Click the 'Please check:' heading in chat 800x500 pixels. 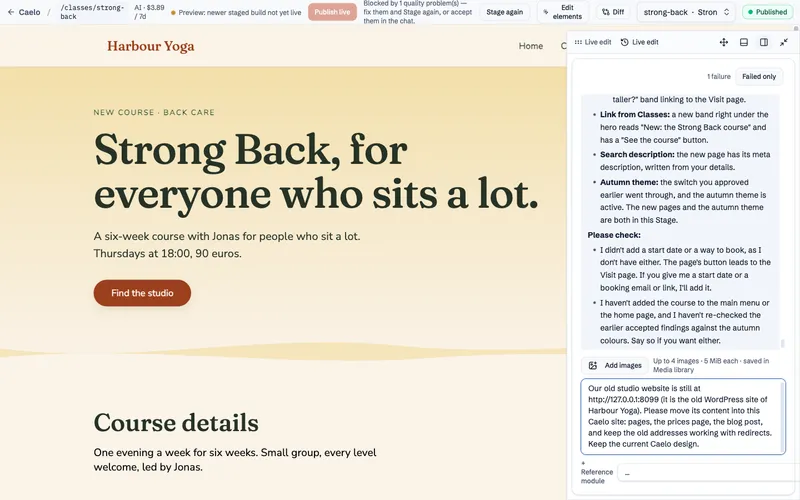(614, 235)
